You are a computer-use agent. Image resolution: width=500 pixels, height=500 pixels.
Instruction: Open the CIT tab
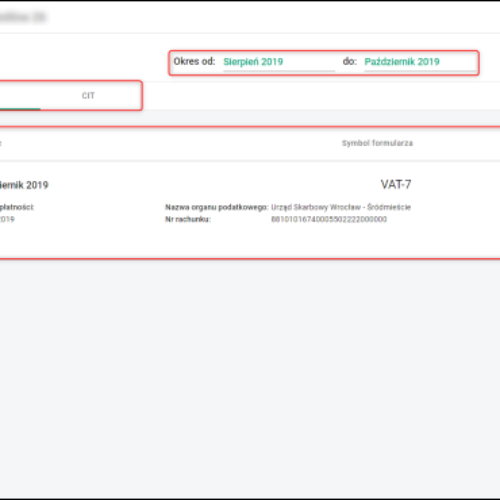[88, 96]
